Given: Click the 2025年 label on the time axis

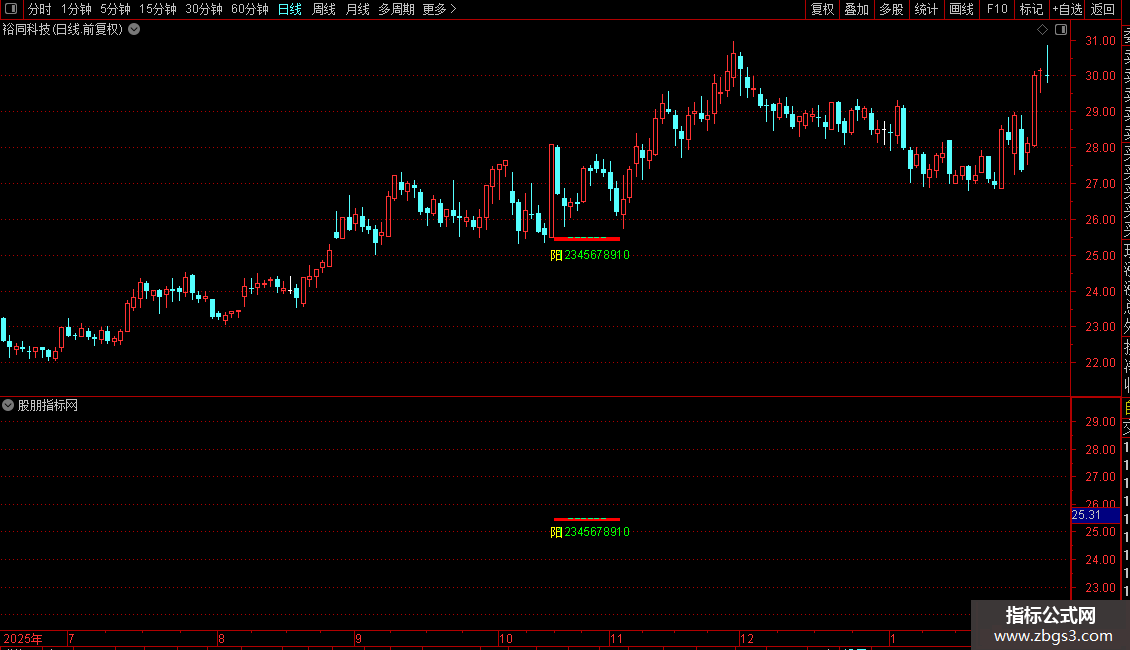Looking at the screenshot, I should (22, 638).
